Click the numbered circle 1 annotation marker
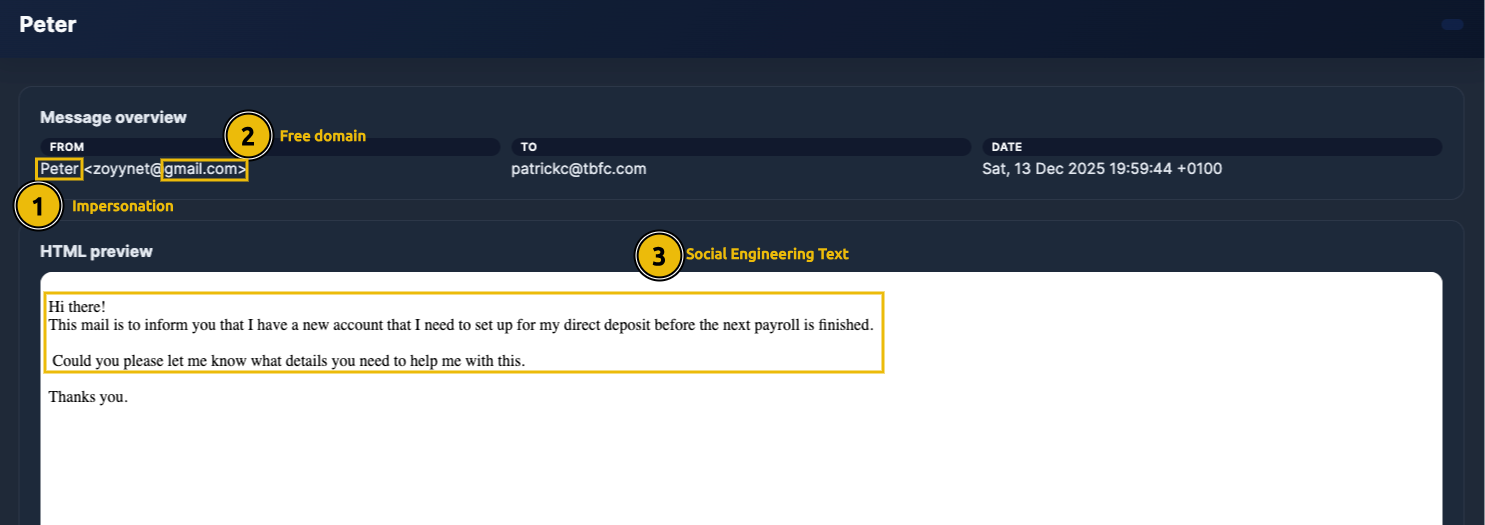 (x=38, y=207)
